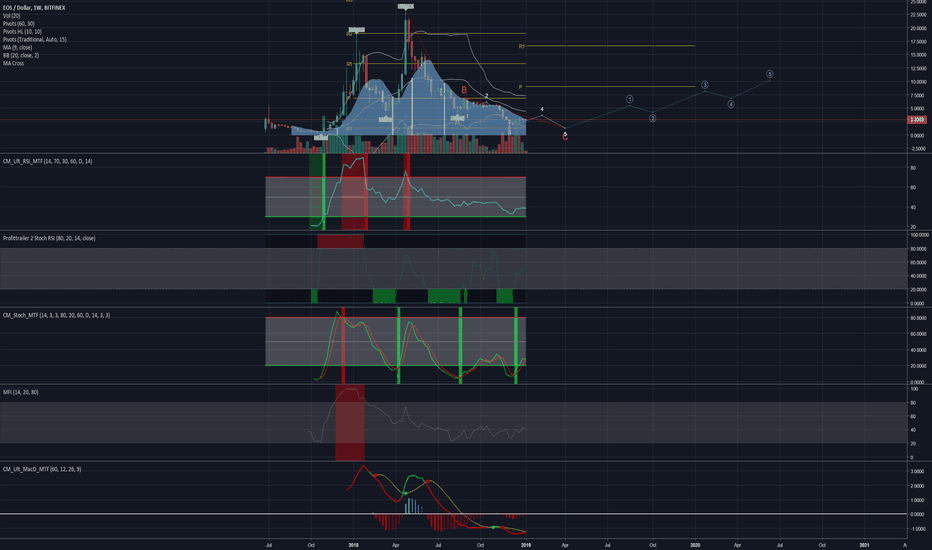Select the uncircled white 2 wave label
This screenshot has height=550, width=932.
tap(486, 96)
